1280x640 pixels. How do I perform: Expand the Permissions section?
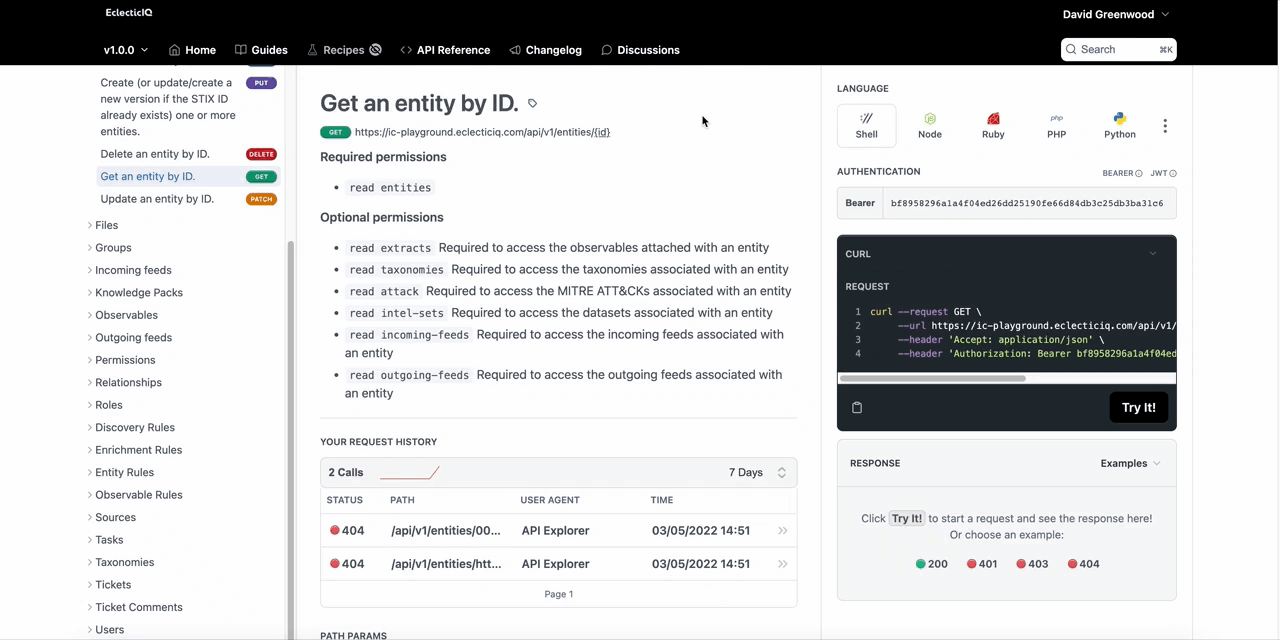pyautogui.click(x=121, y=360)
